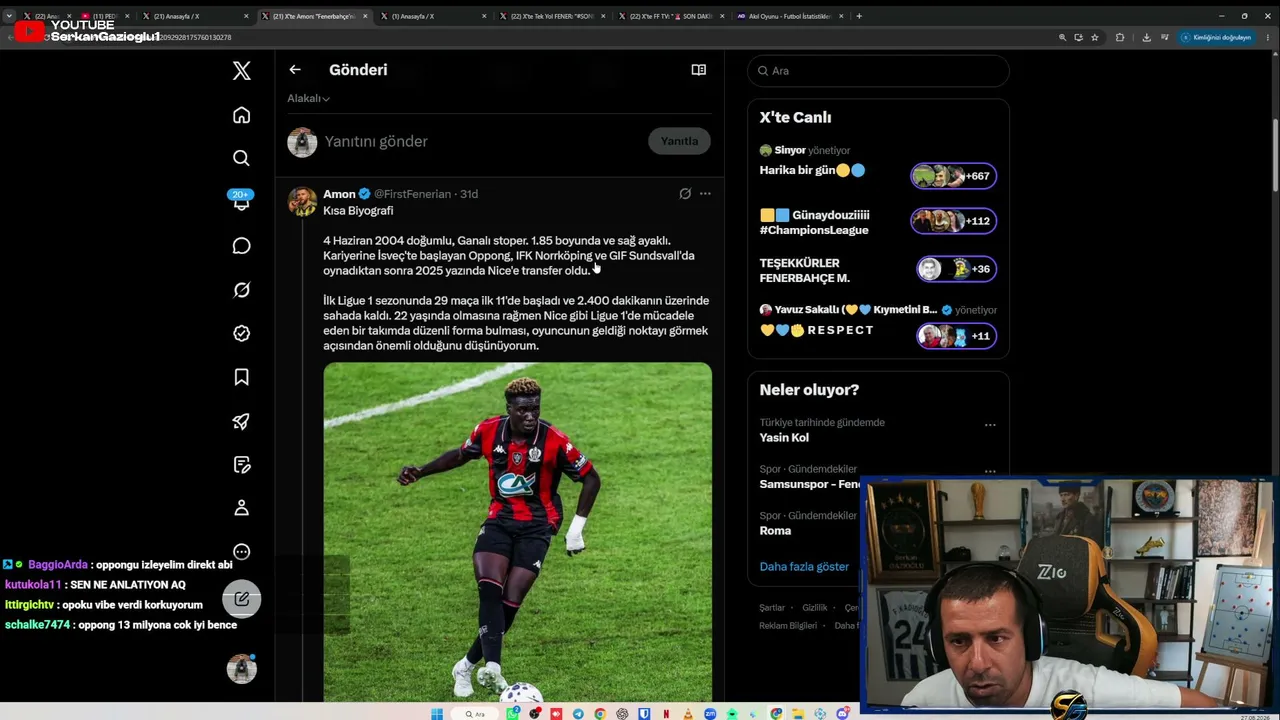Open Zoom from the taskbar

tap(710, 714)
